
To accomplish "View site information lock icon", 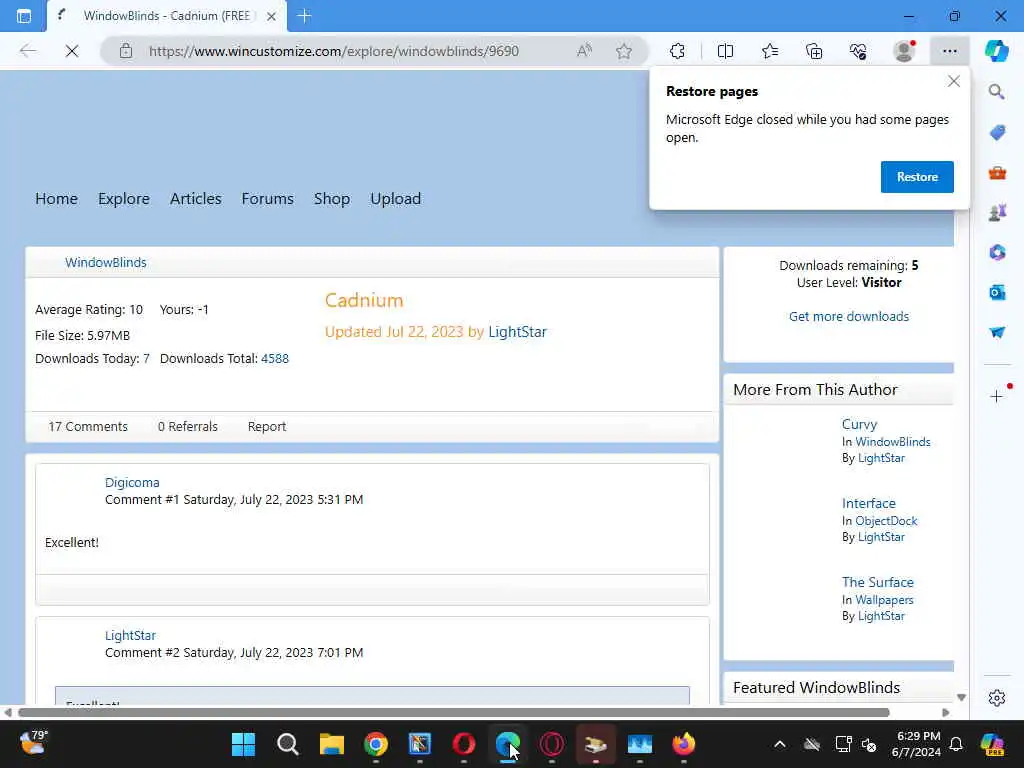I will [126, 51].
